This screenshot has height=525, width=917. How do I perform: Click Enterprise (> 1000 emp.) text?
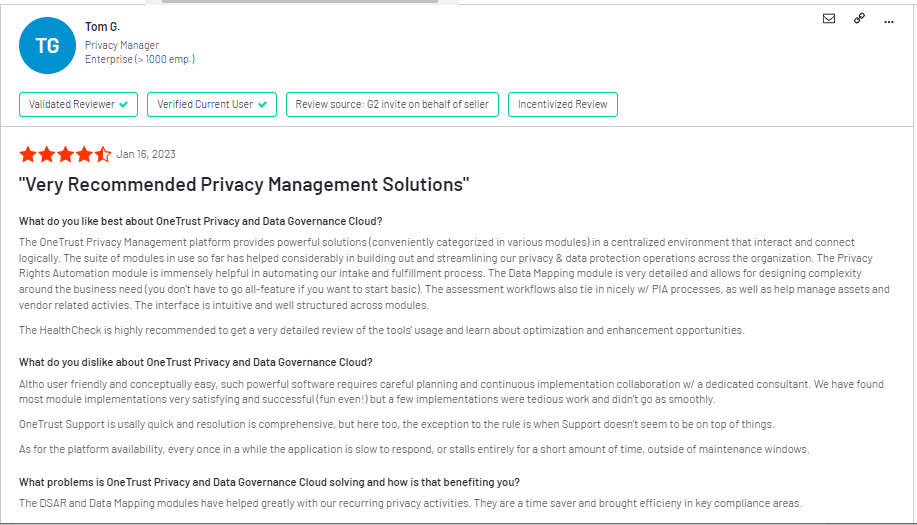(x=140, y=59)
